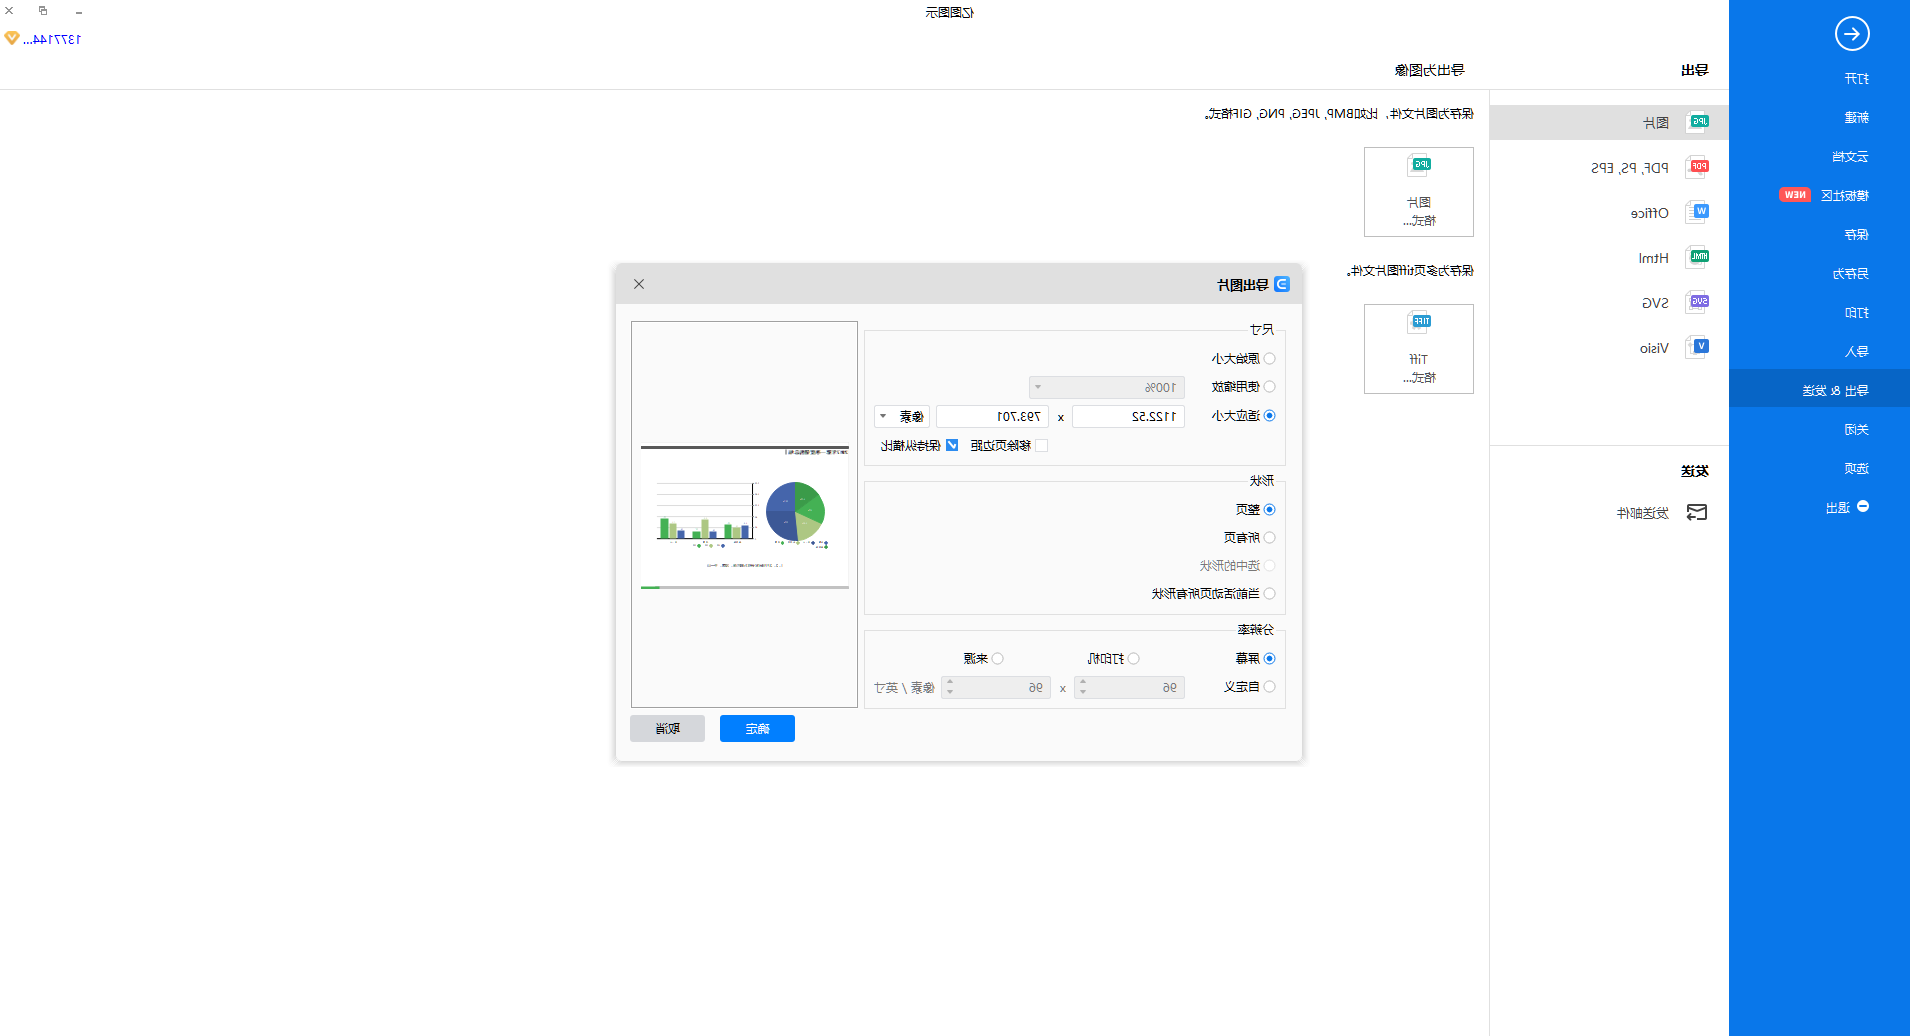Click the 发送邮件 envelope icon
The width and height of the screenshot is (1910, 1036).
[x=1697, y=512]
